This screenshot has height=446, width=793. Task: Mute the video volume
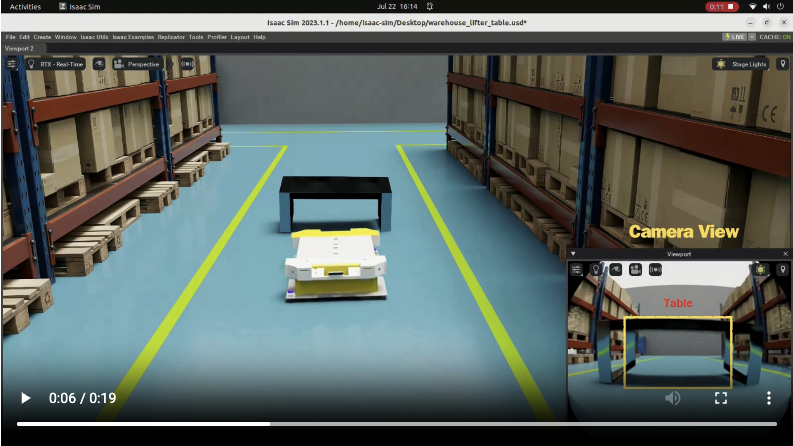(x=673, y=398)
